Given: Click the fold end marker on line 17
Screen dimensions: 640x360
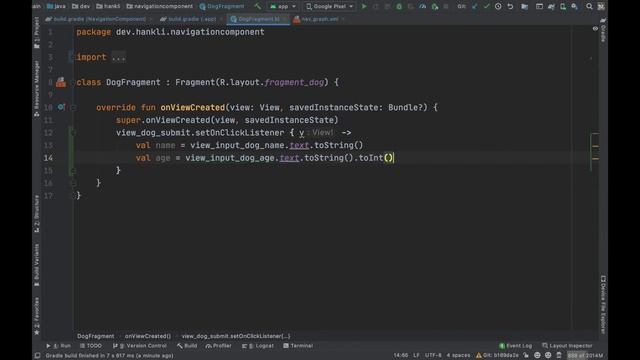Looking at the screenshot, I should pos(73,196).
